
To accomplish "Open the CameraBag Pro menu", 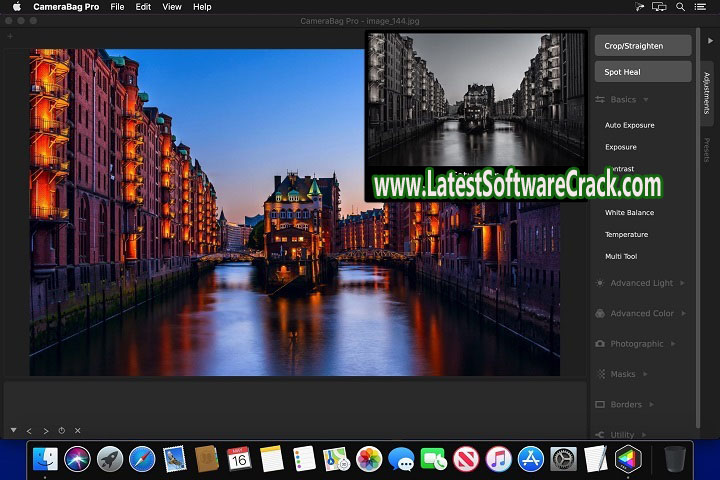I will coord(66,7).
